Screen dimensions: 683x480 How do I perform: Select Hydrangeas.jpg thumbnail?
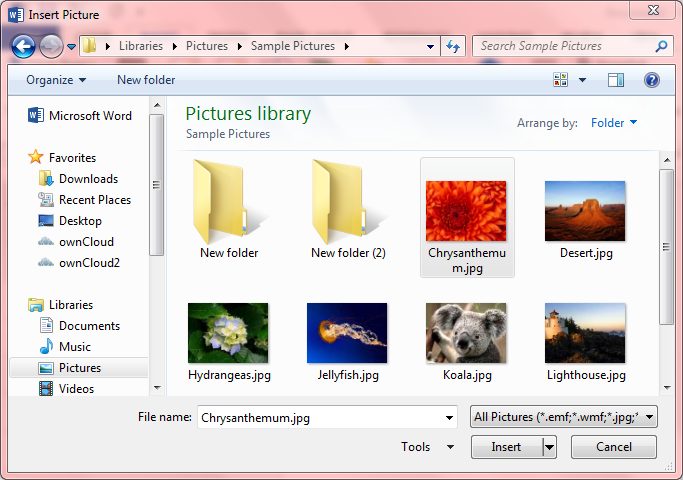(228, 333)
